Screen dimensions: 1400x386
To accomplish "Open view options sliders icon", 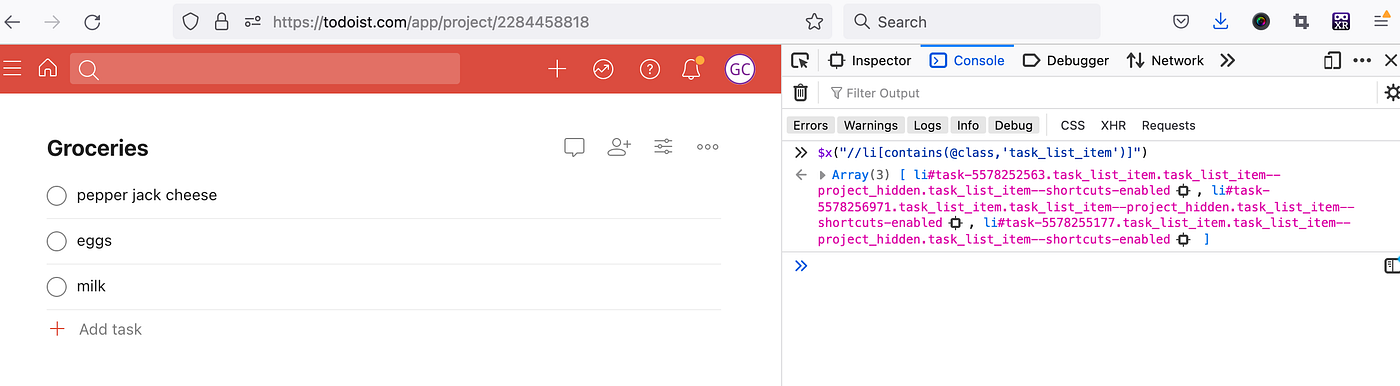I will 663,147.
